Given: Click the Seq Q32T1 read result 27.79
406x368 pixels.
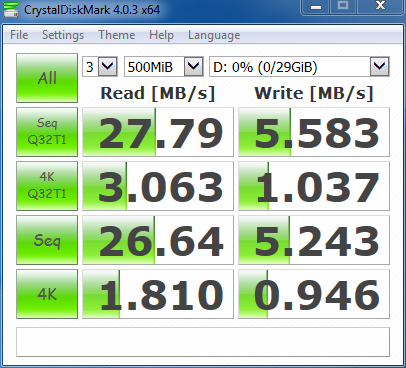Looking at the screenshot, I should 158,132.
